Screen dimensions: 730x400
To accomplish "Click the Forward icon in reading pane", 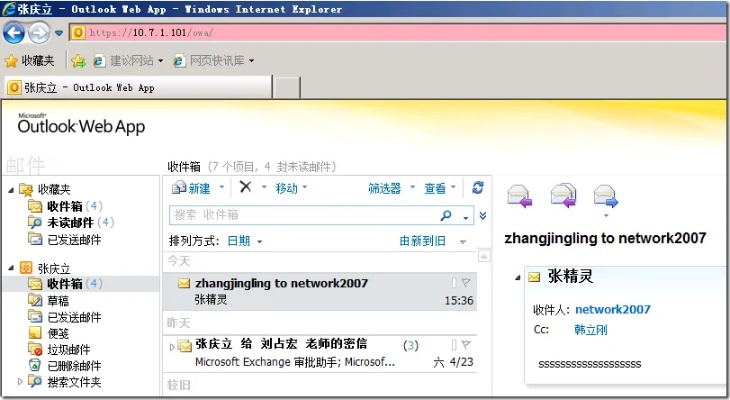I will [x=606, y=196].
